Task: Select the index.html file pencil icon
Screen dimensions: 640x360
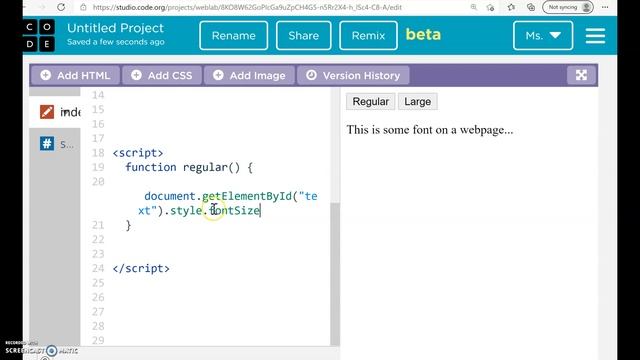Action: 47,111
